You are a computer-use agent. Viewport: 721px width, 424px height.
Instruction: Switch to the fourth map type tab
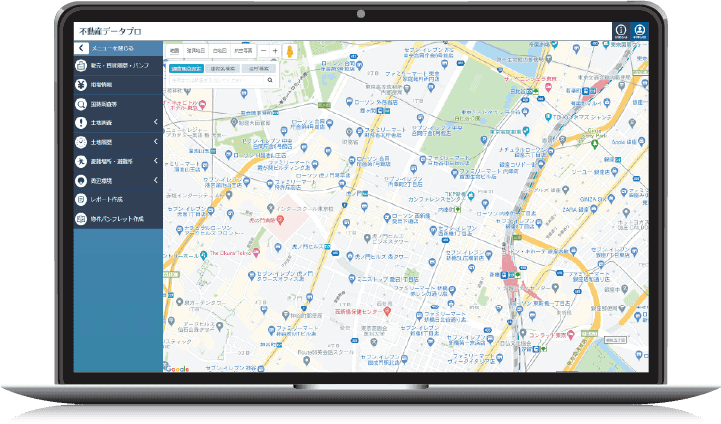pos(242,50)
